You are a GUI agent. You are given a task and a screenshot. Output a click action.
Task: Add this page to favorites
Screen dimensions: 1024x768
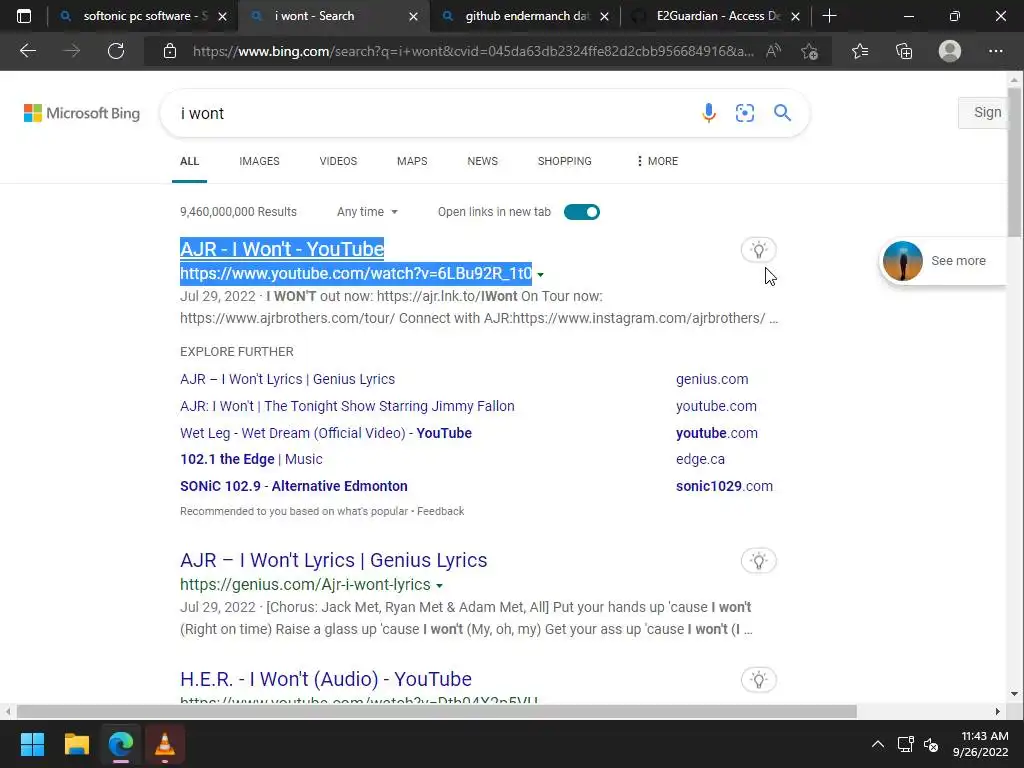tap(810, 51)
